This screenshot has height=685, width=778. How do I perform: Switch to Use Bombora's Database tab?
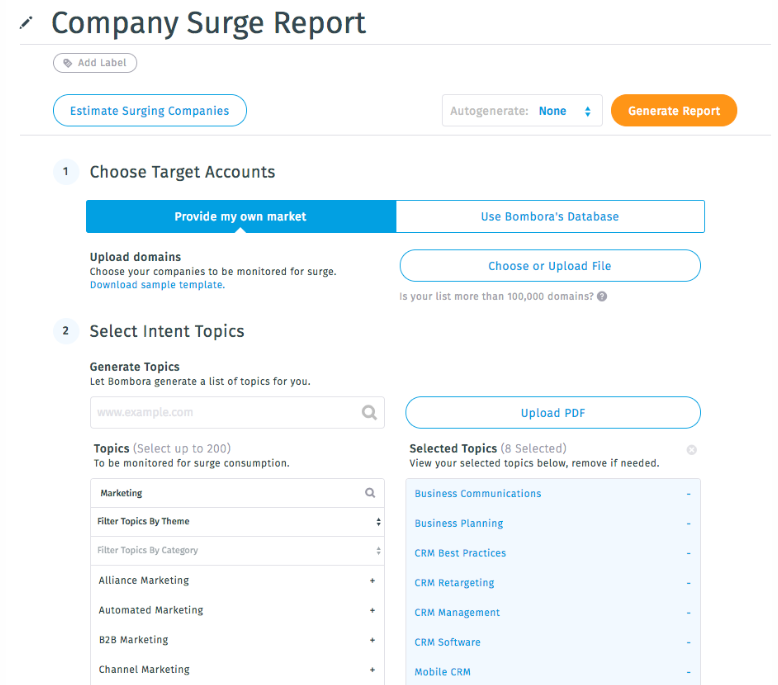tap(550, 216)
